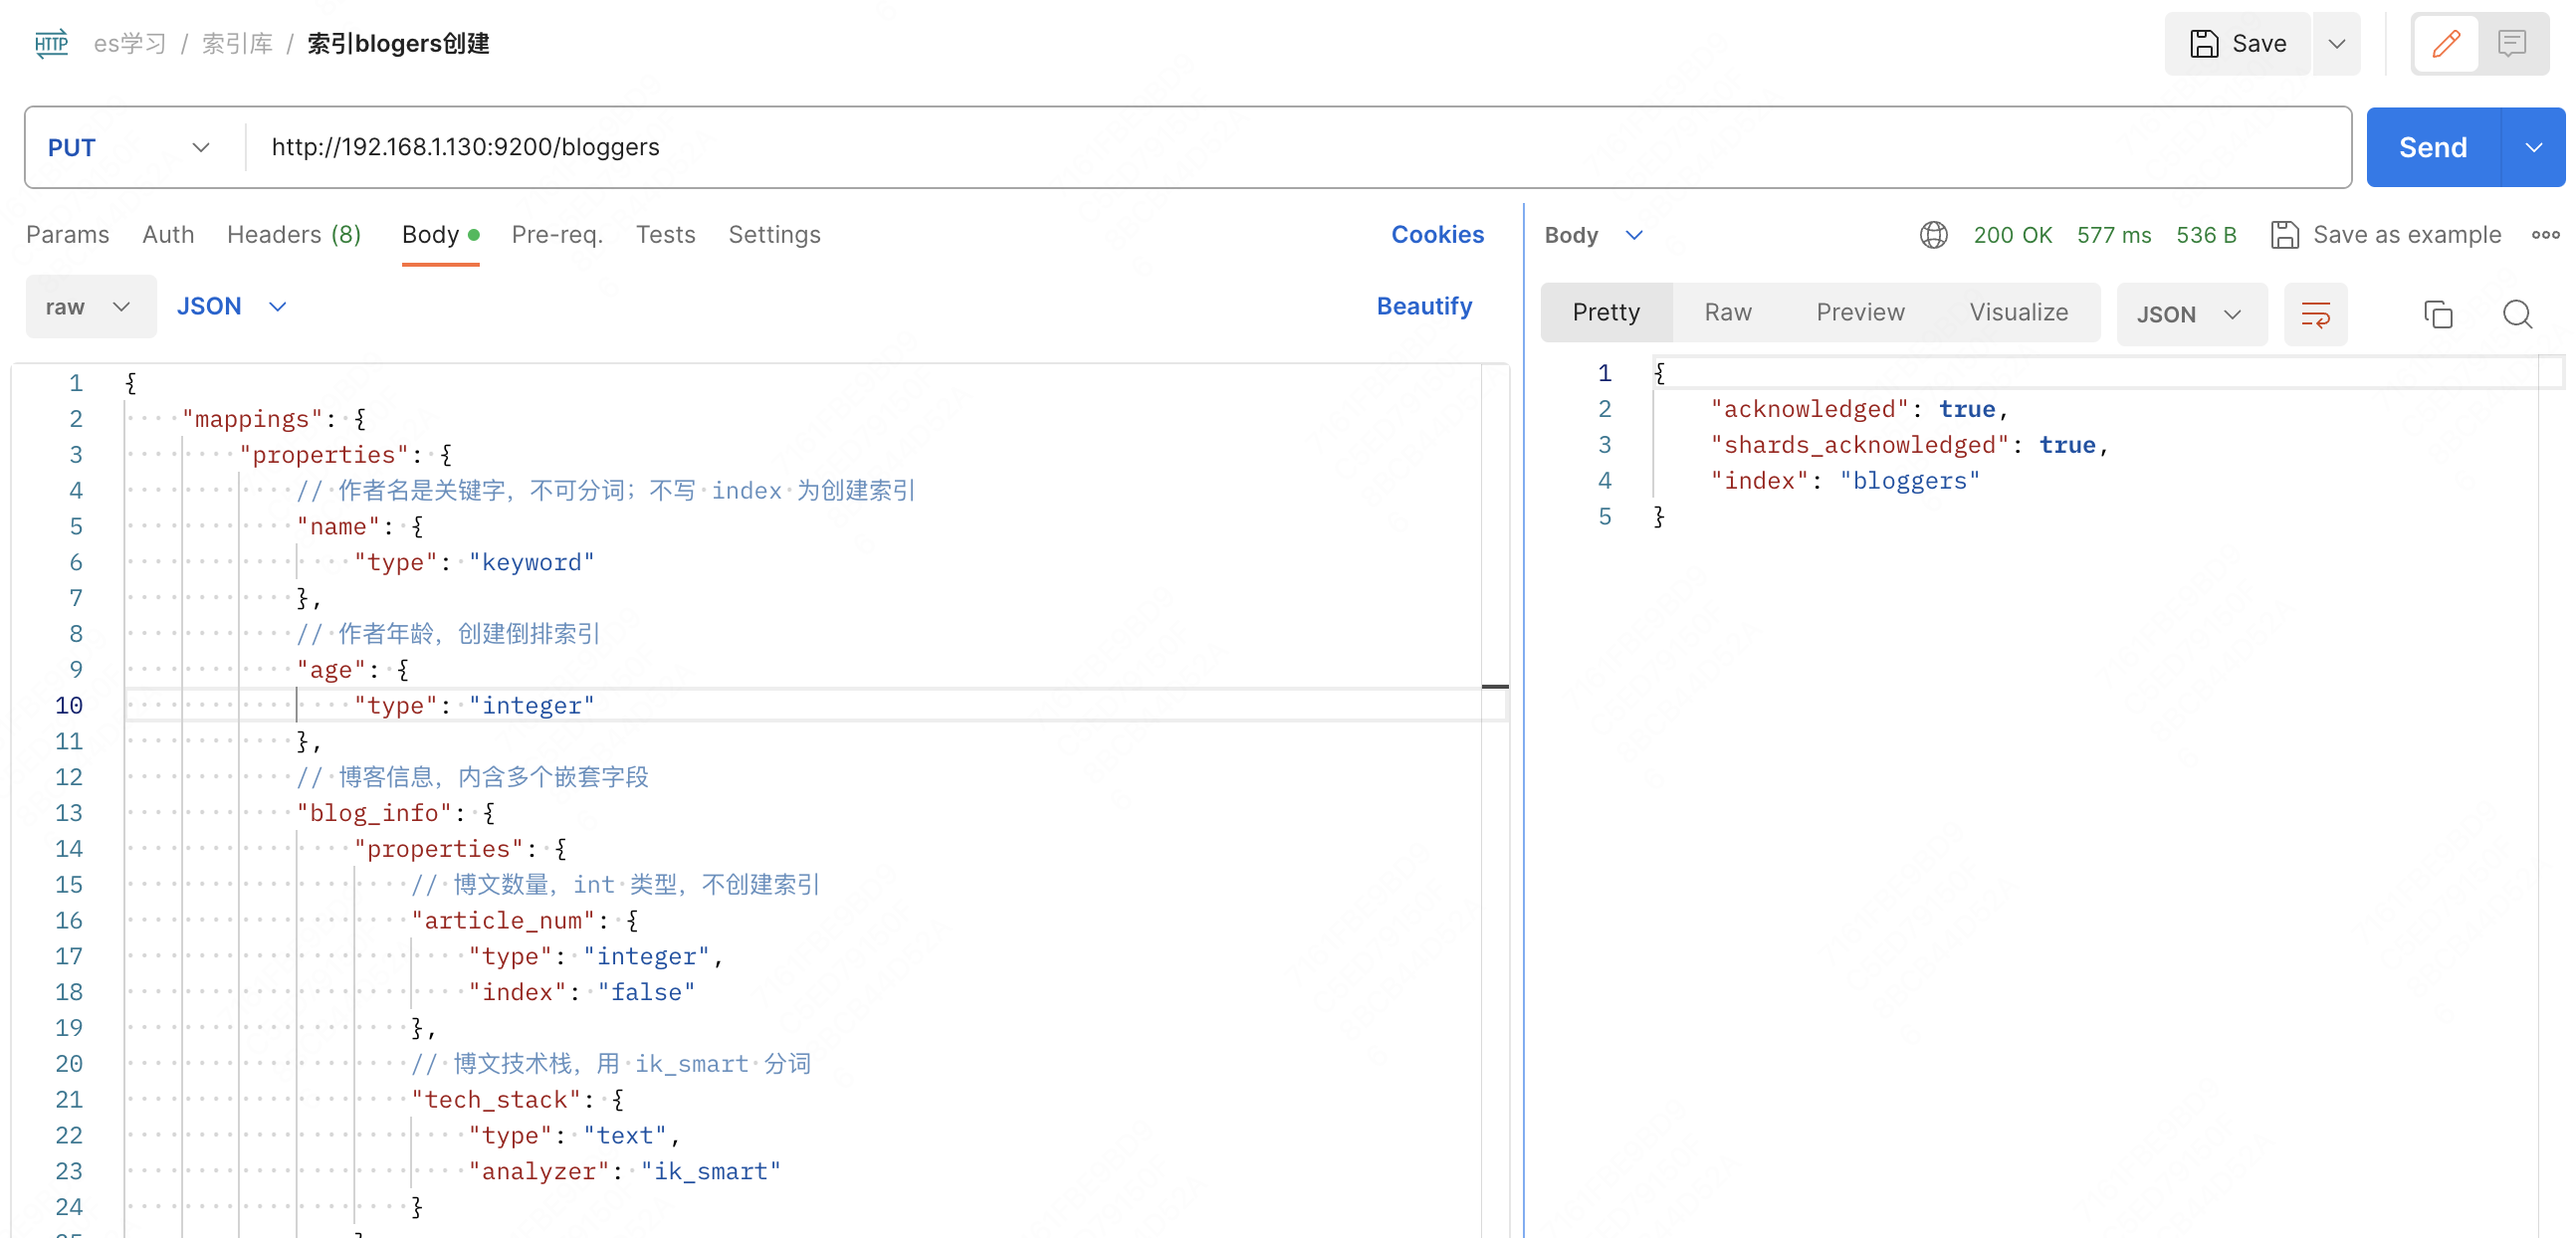Click the "keyword" value on line 6
2576x1238 pixels.
(x=531, y=563)
